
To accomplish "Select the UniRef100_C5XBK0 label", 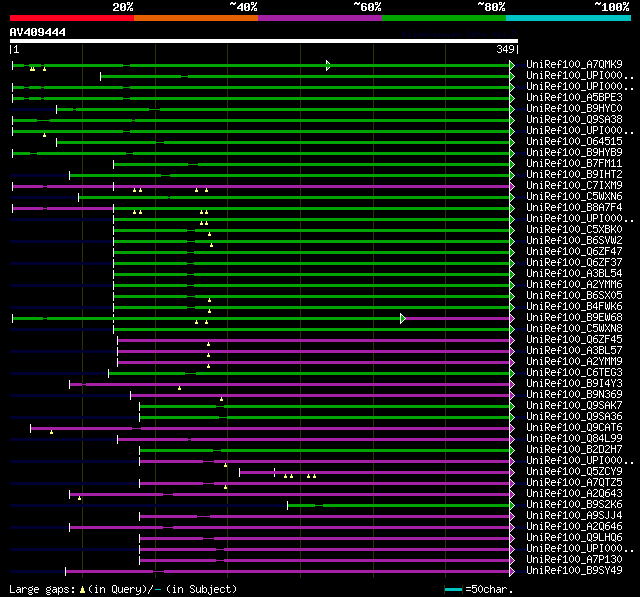I will coord(574,230).
